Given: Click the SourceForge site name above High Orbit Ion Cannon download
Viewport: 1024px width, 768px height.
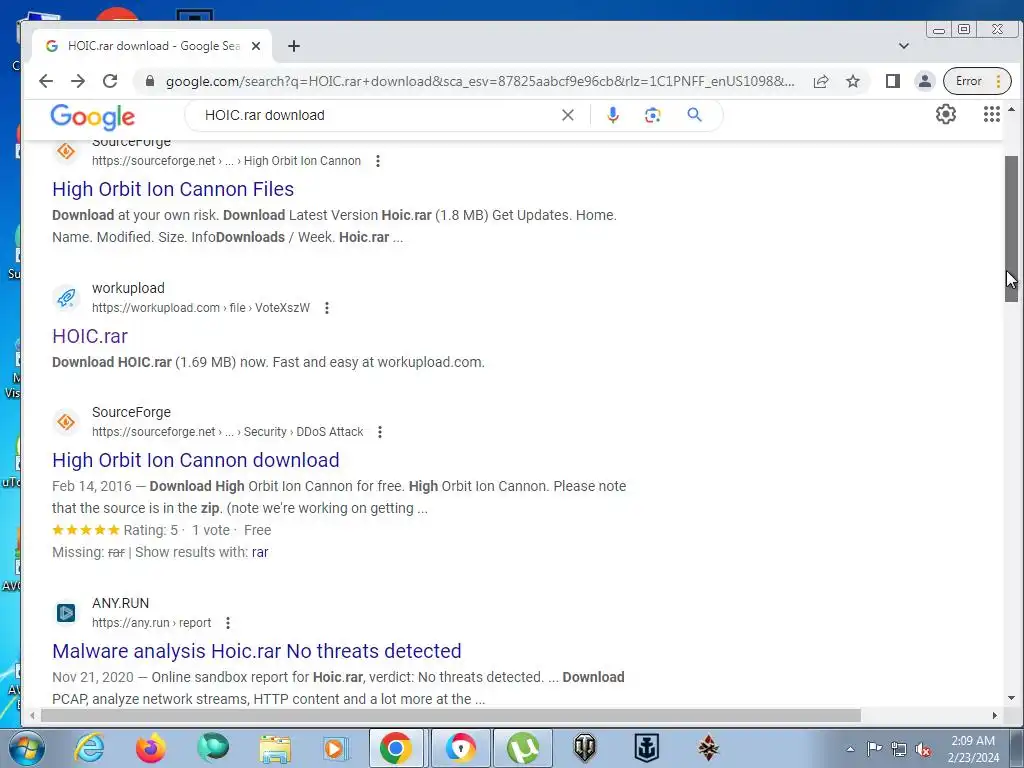Looking at the screenshot, I should pos(131,412).
